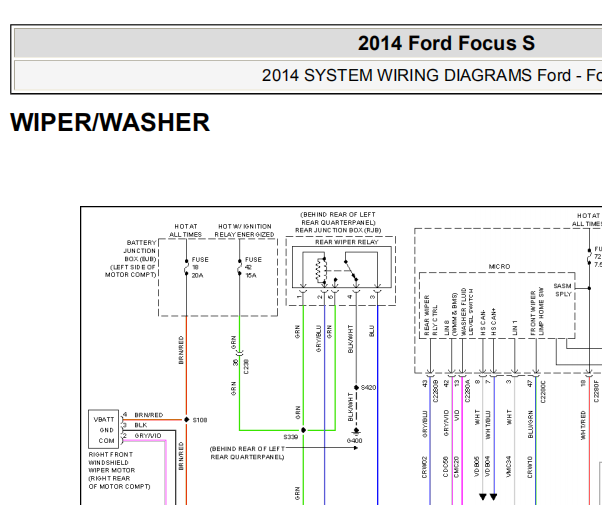Viewport: 602px width, 505px height.
Task: Click the "C238" connector label
Action: pos(246,367)
